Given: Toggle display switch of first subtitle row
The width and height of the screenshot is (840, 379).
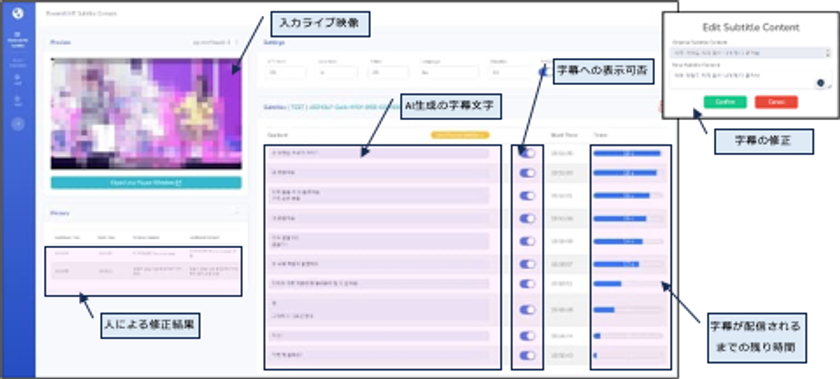Looking at the screenshot, I should click(527, 153).
